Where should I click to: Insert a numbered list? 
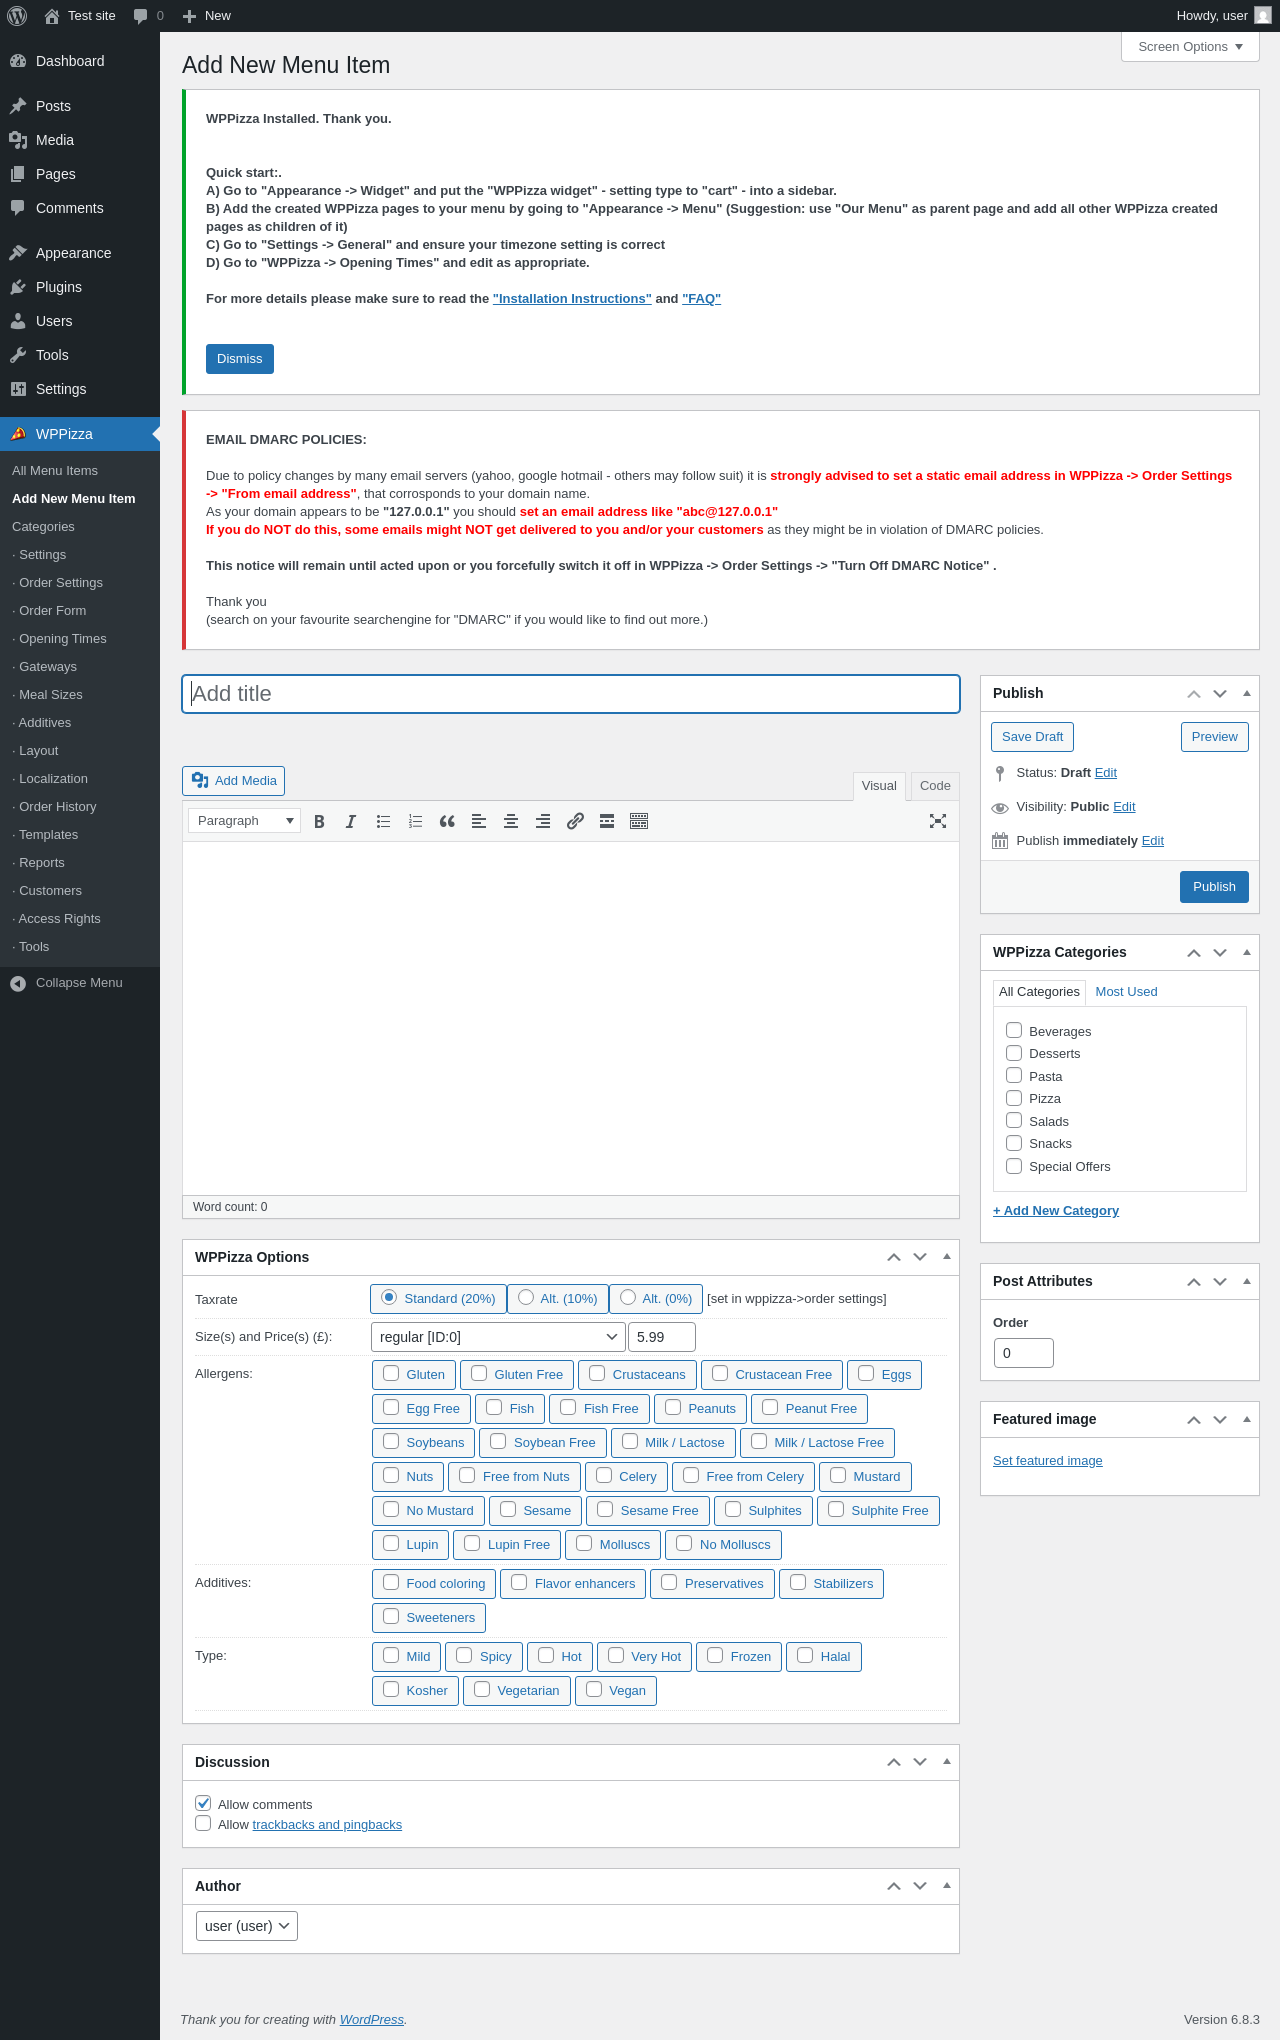415,821
